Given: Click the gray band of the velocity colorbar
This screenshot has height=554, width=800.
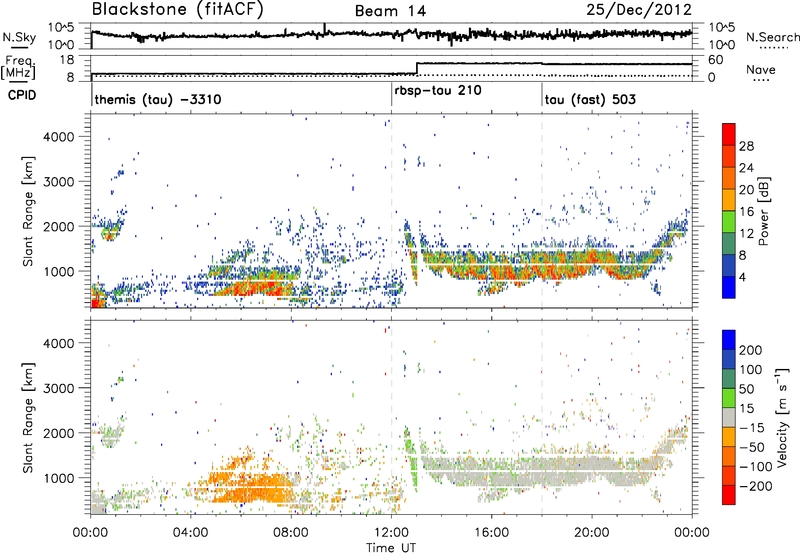Looking at the screenshot, I should (729, 418).
